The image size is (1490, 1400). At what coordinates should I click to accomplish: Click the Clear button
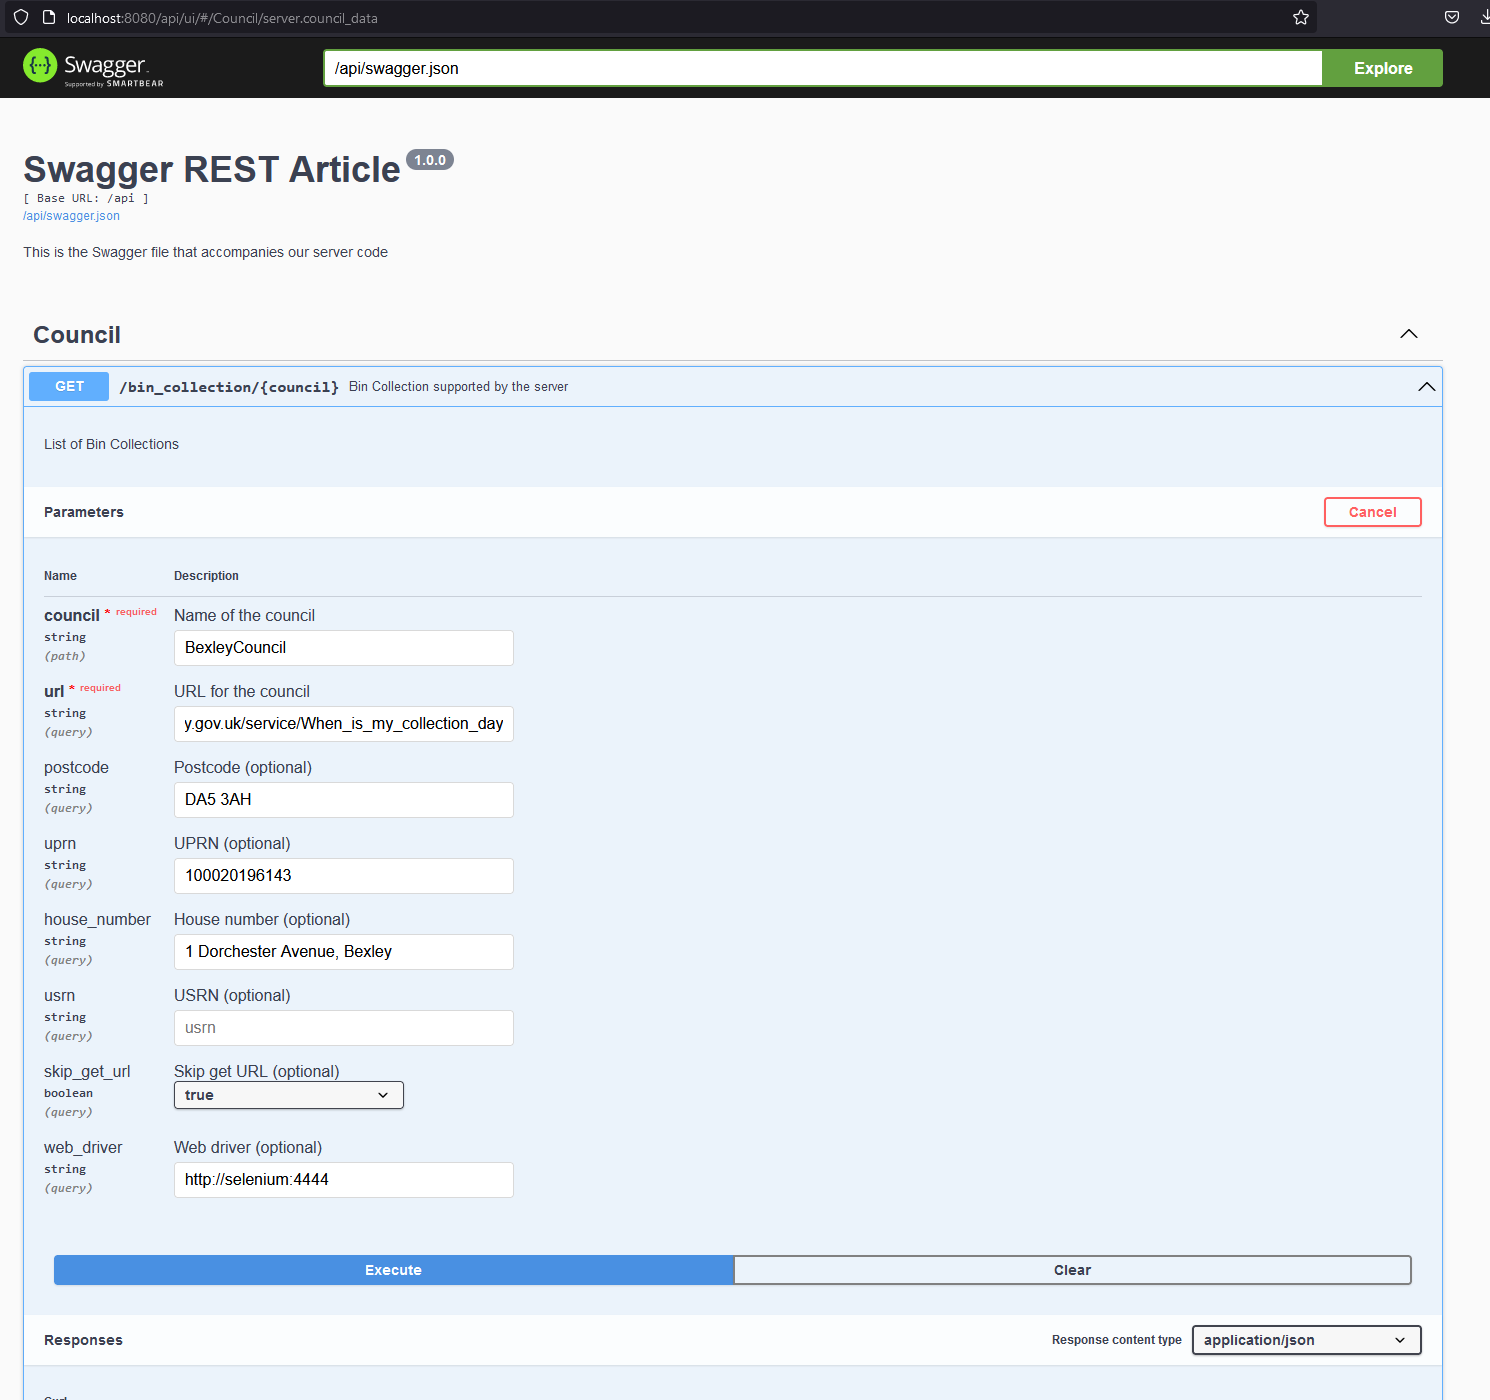click(1072, 1270)
